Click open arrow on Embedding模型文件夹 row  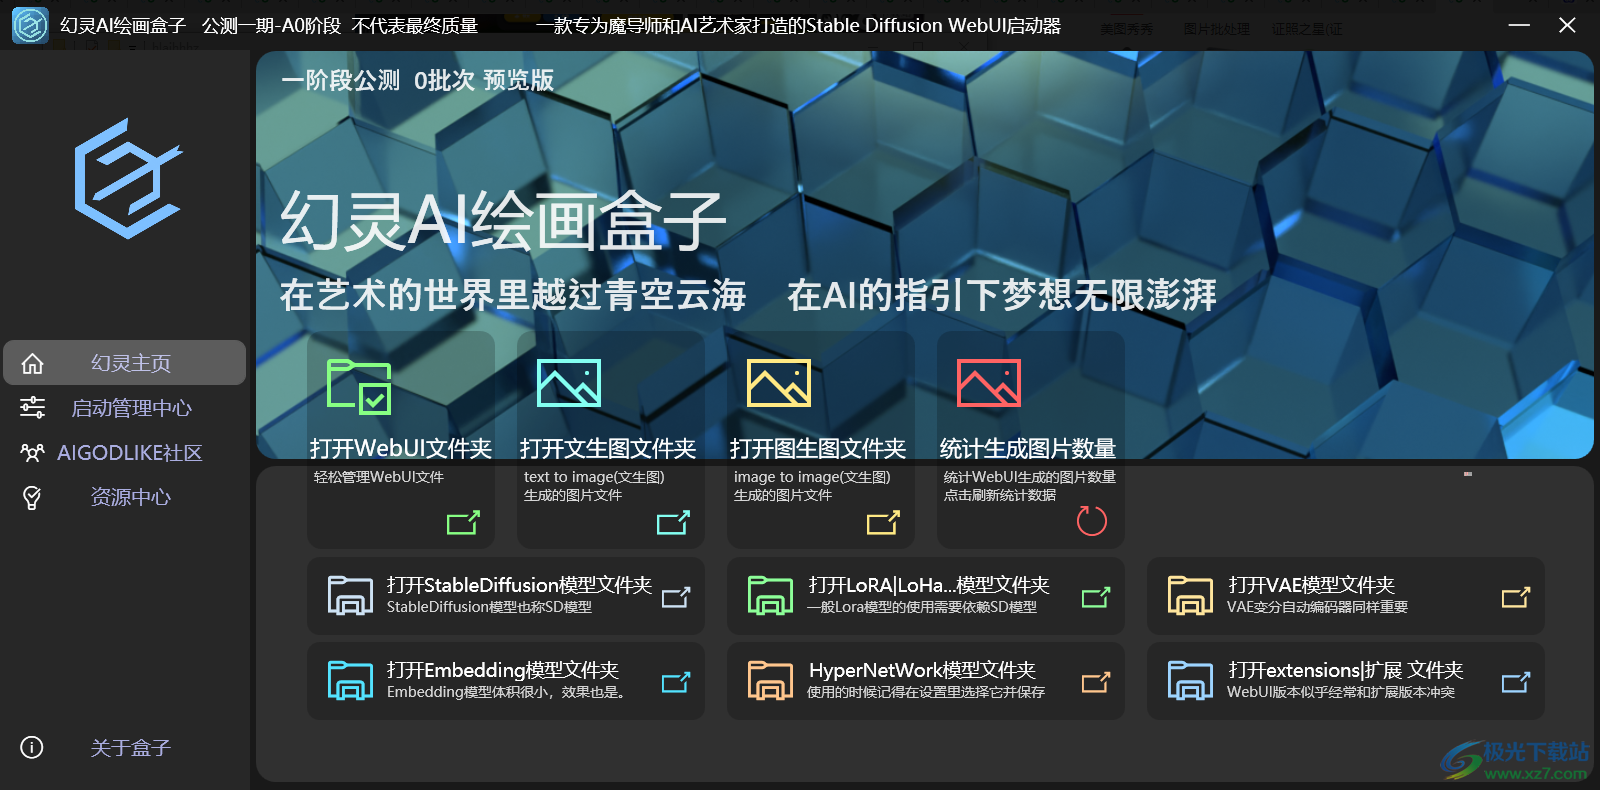coord(676,682)
